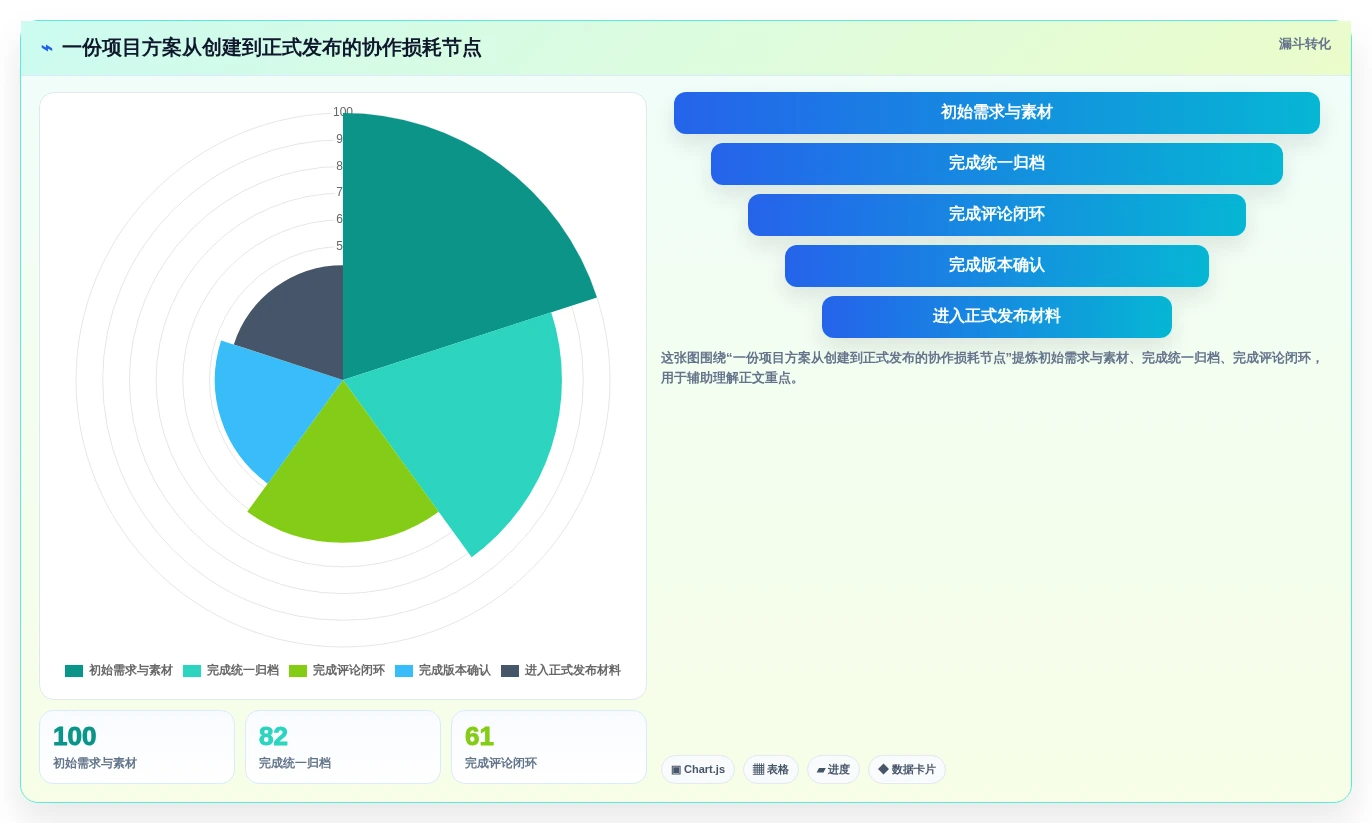Click the dark teal polar chart segment
This screenshot has width=1372, height=823.
point(440,240)
